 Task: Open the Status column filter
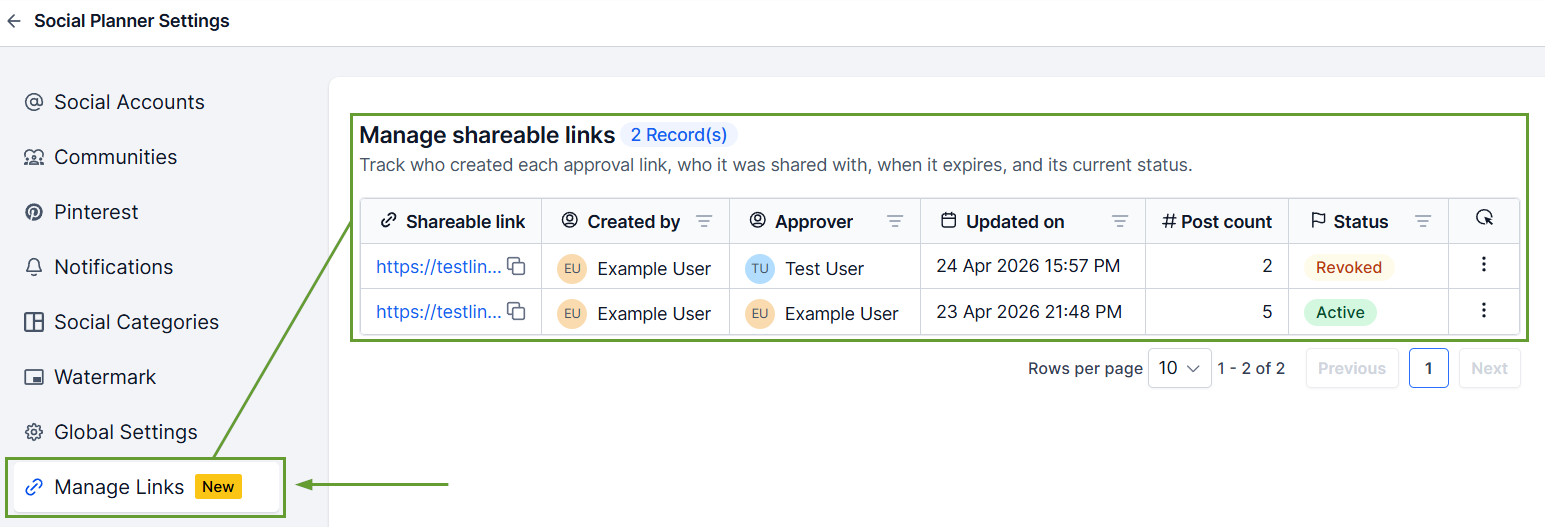[1423, 222]
